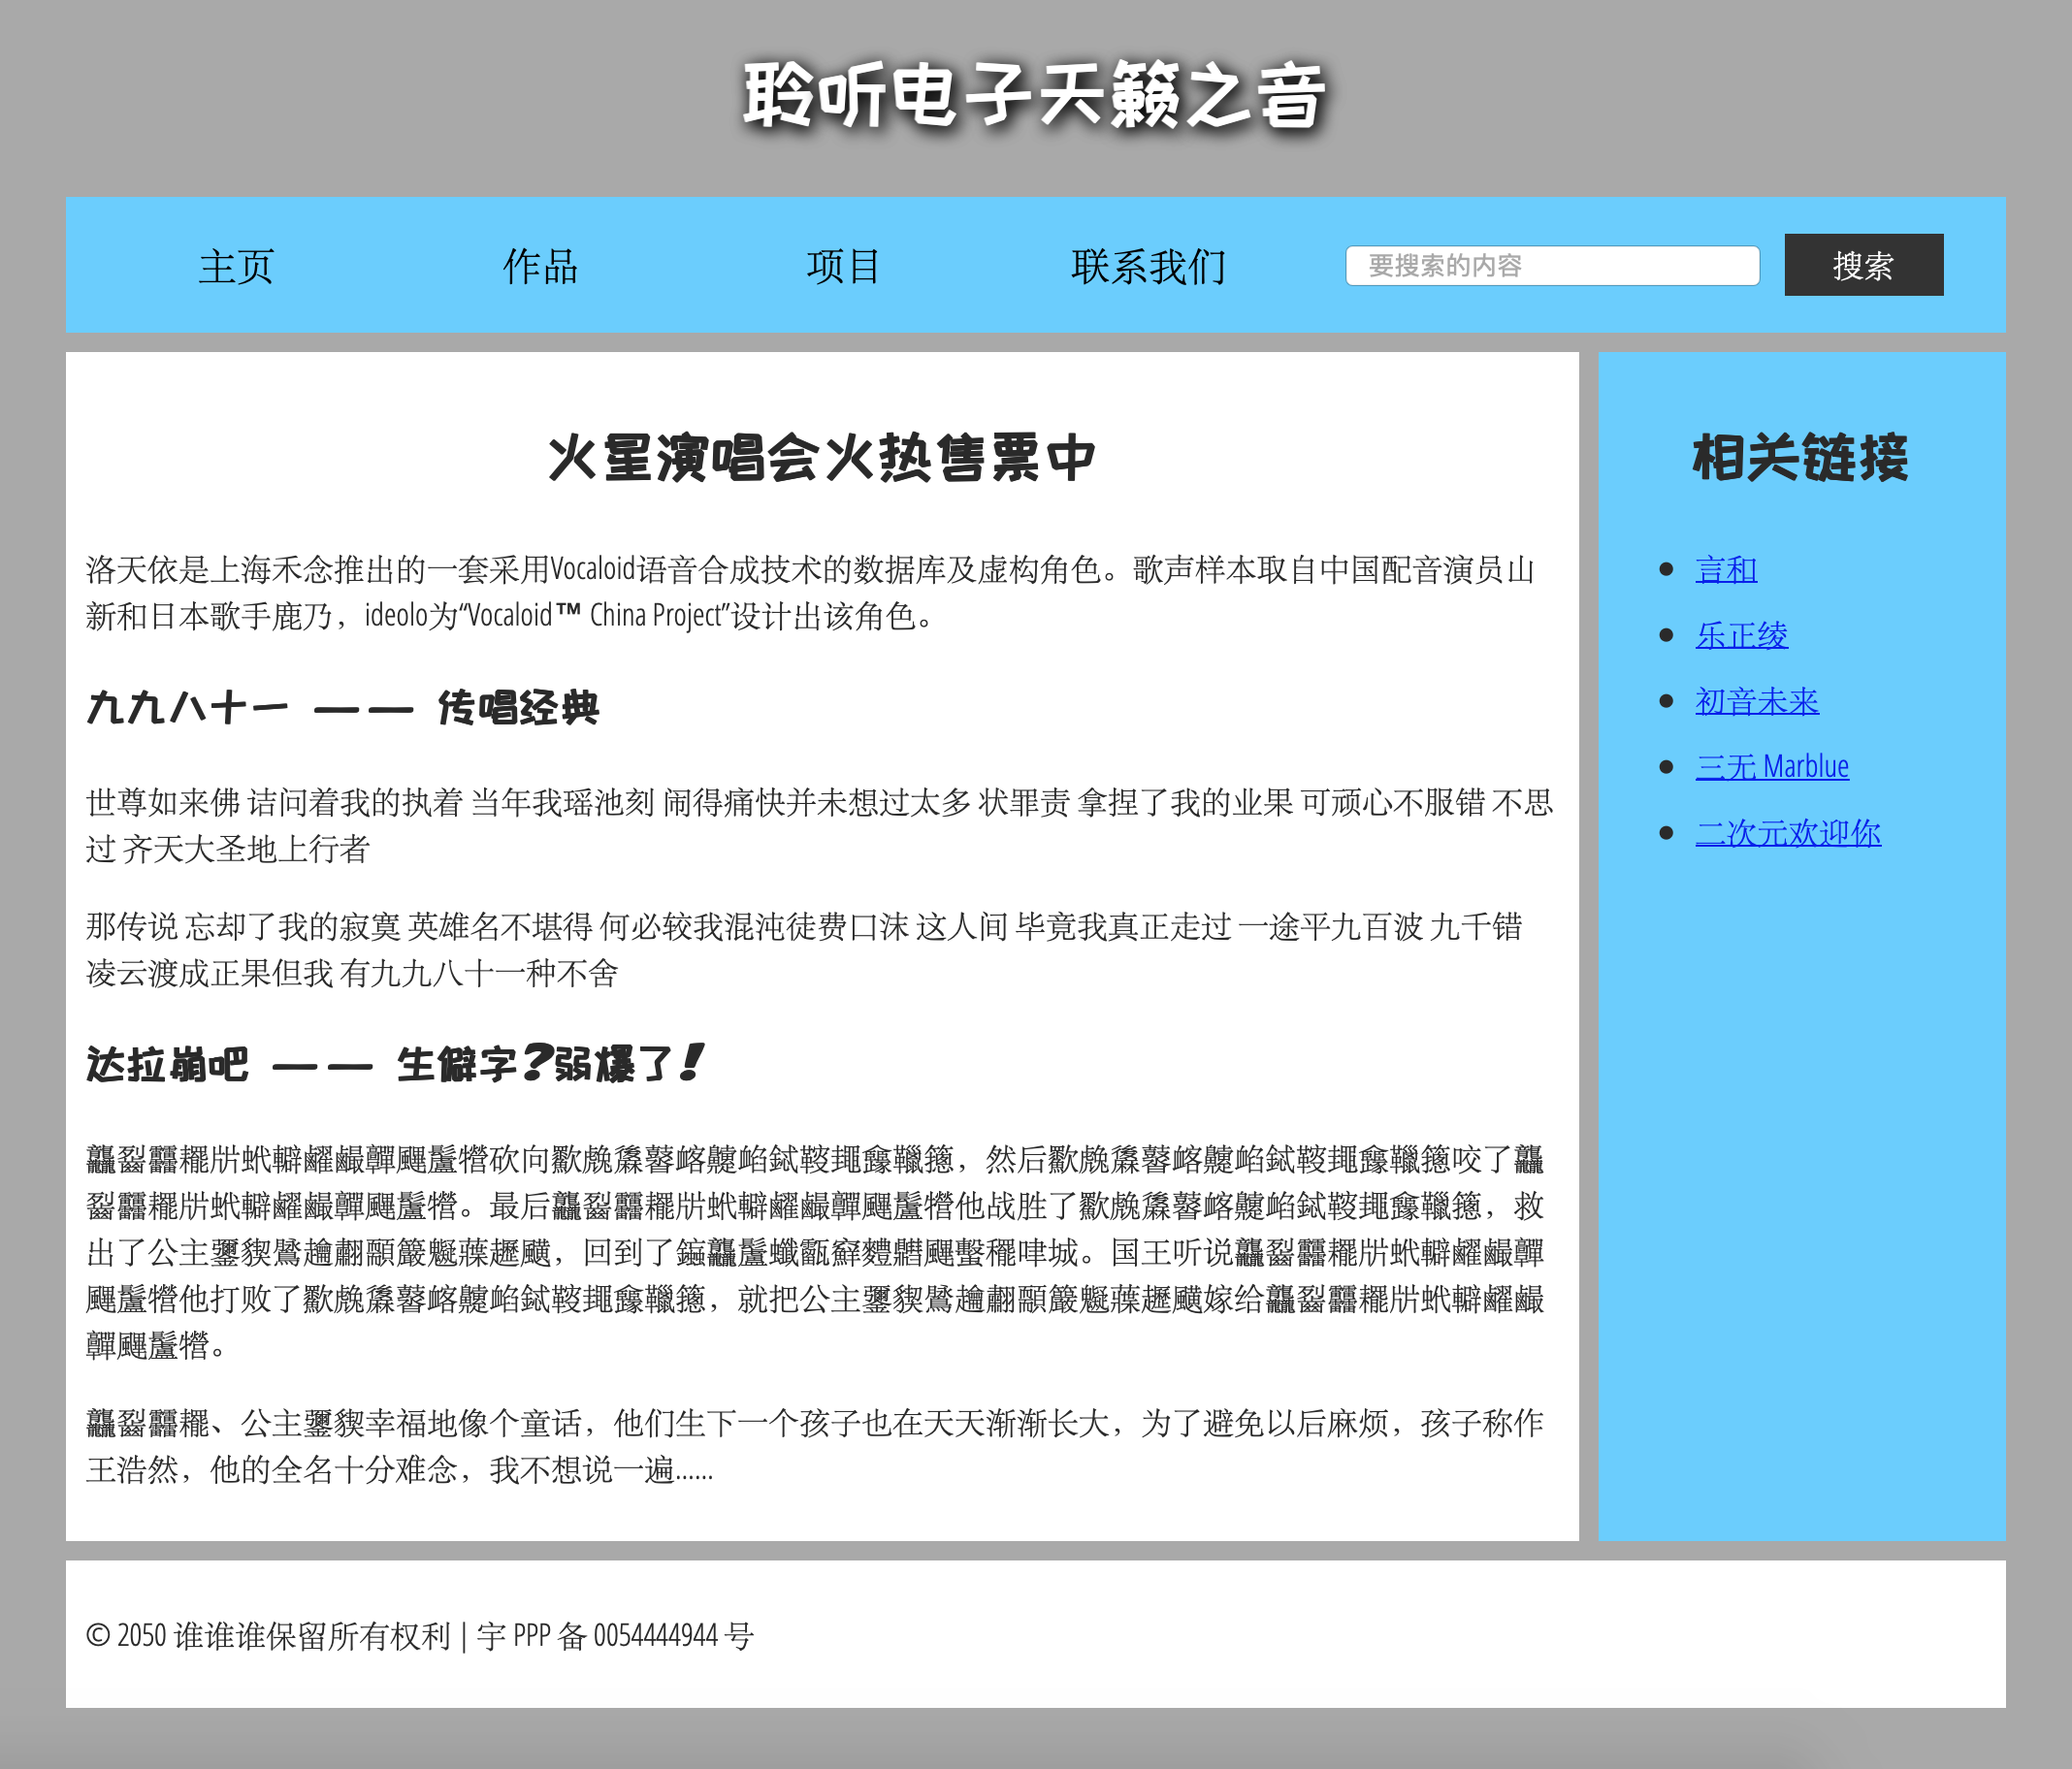Open the 三无 Marblue related link
Screen dimensions: 2072x1769
1772,766
